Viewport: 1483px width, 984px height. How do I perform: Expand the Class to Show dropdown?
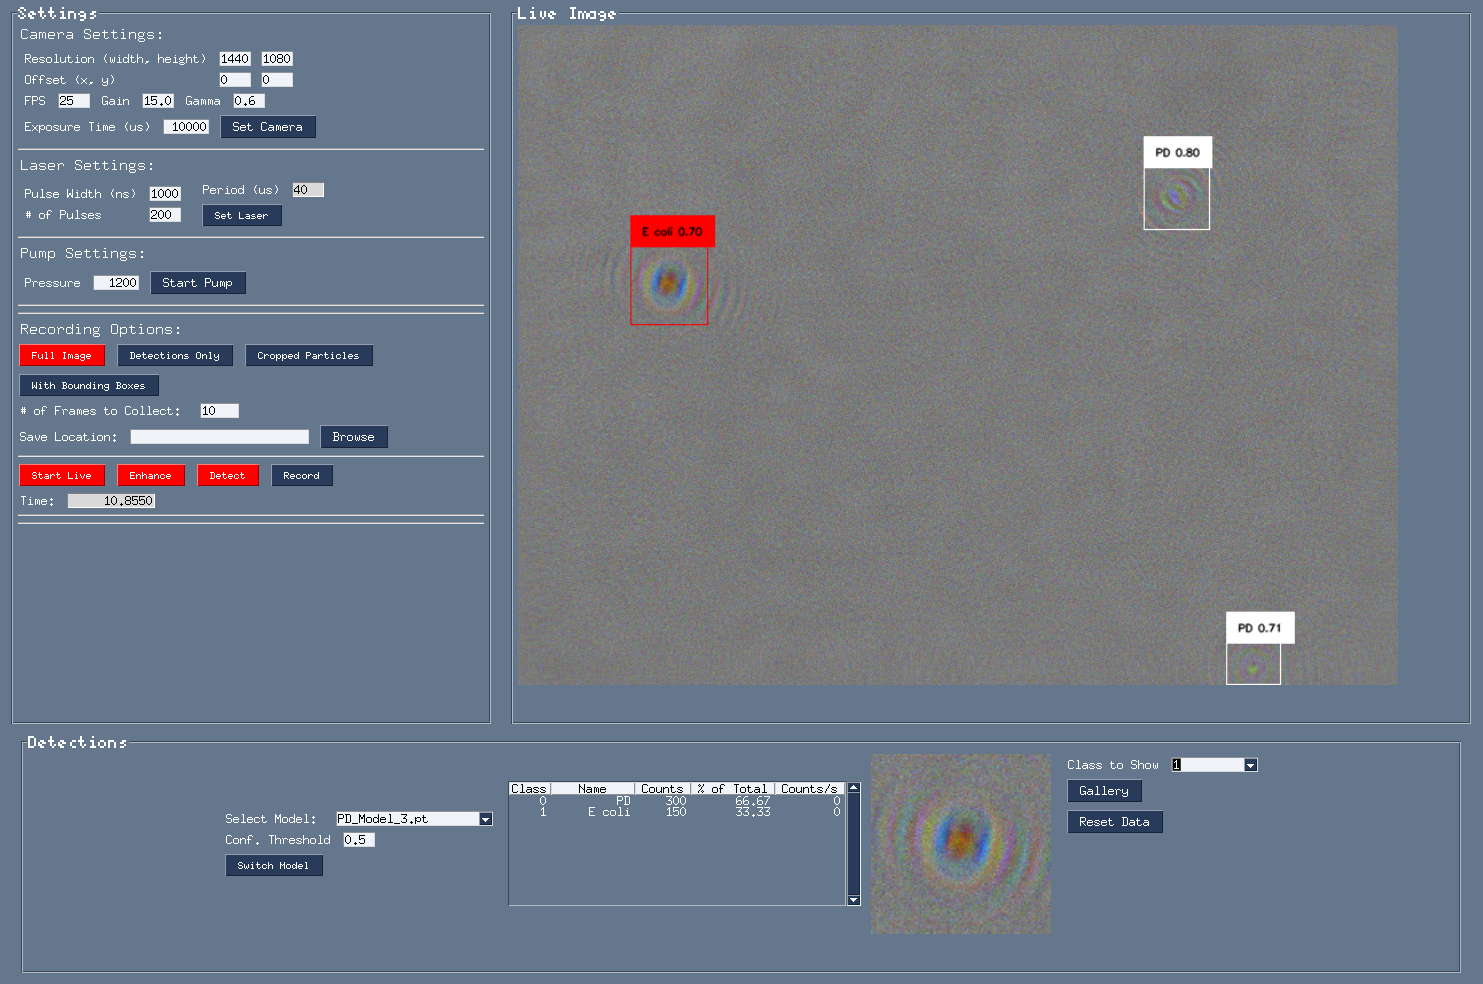coord(1250,765)
